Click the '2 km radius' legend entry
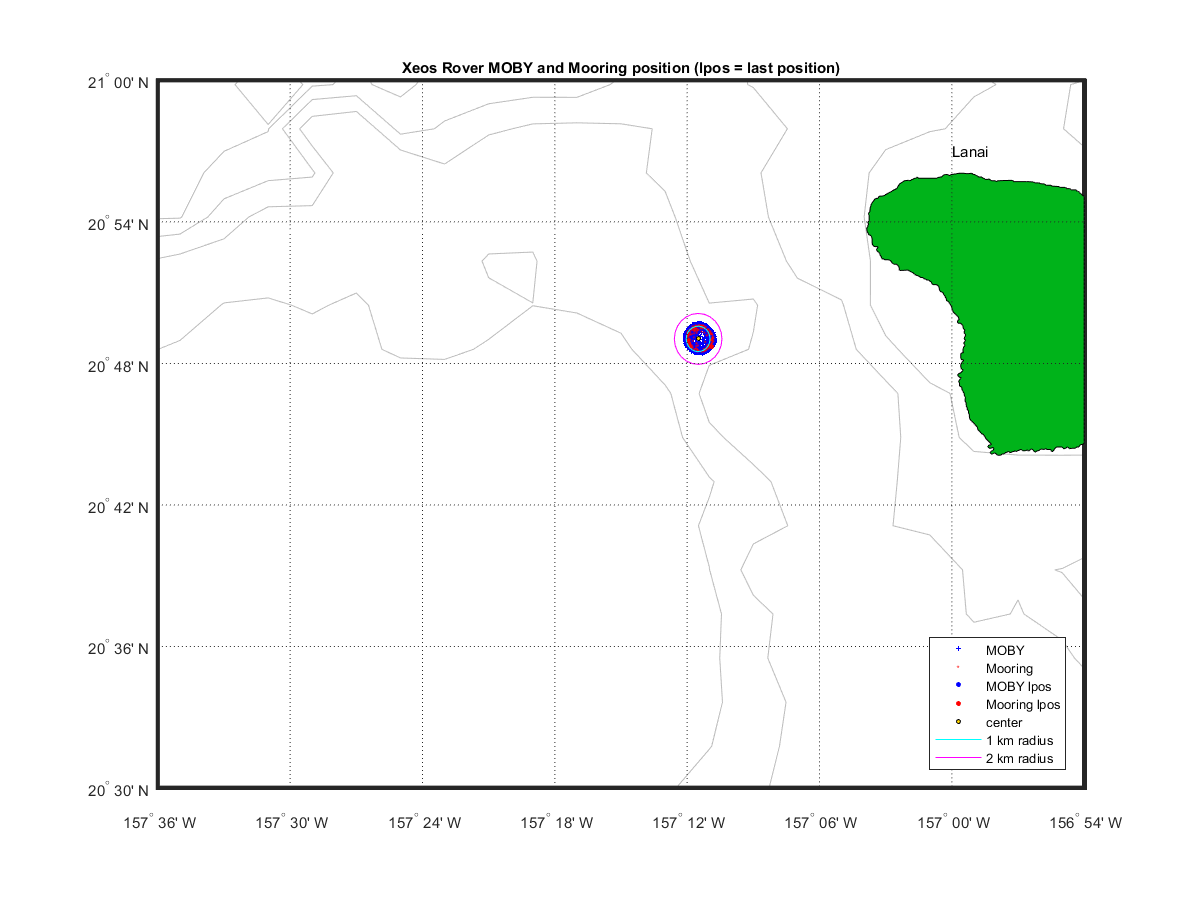 [1019, 759]
